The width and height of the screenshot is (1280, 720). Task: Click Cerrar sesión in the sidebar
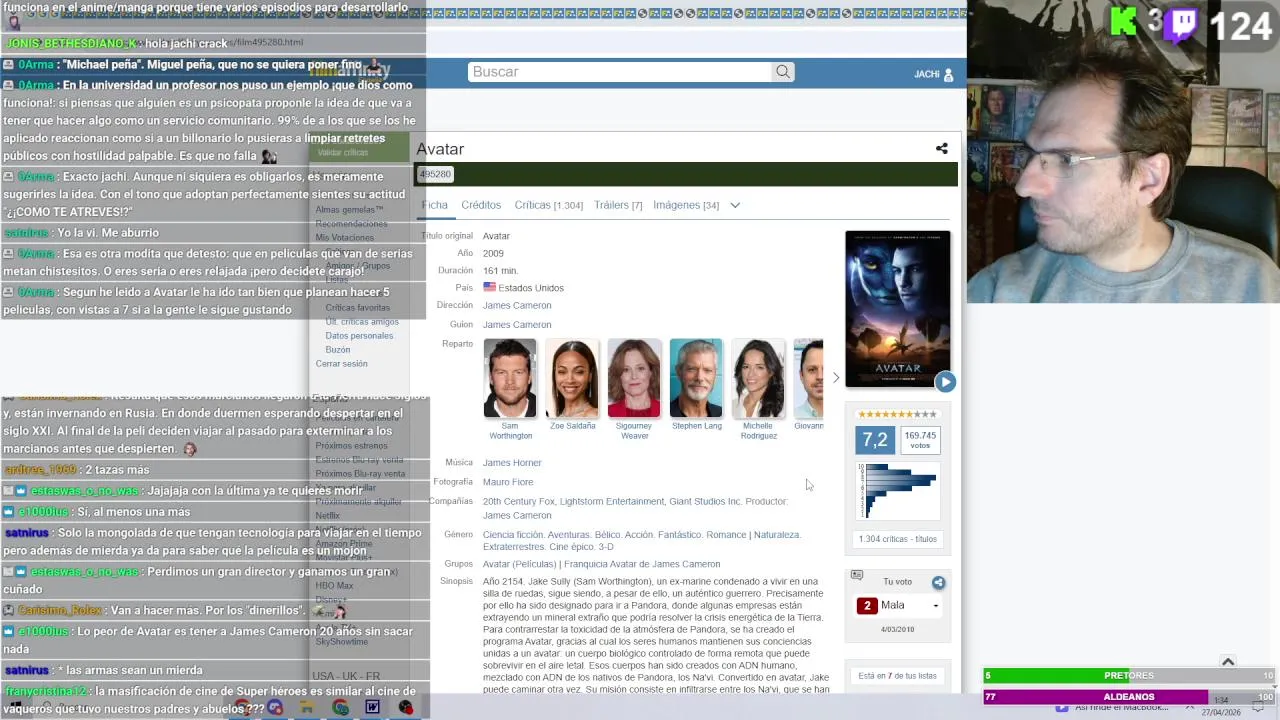[342, 364]
